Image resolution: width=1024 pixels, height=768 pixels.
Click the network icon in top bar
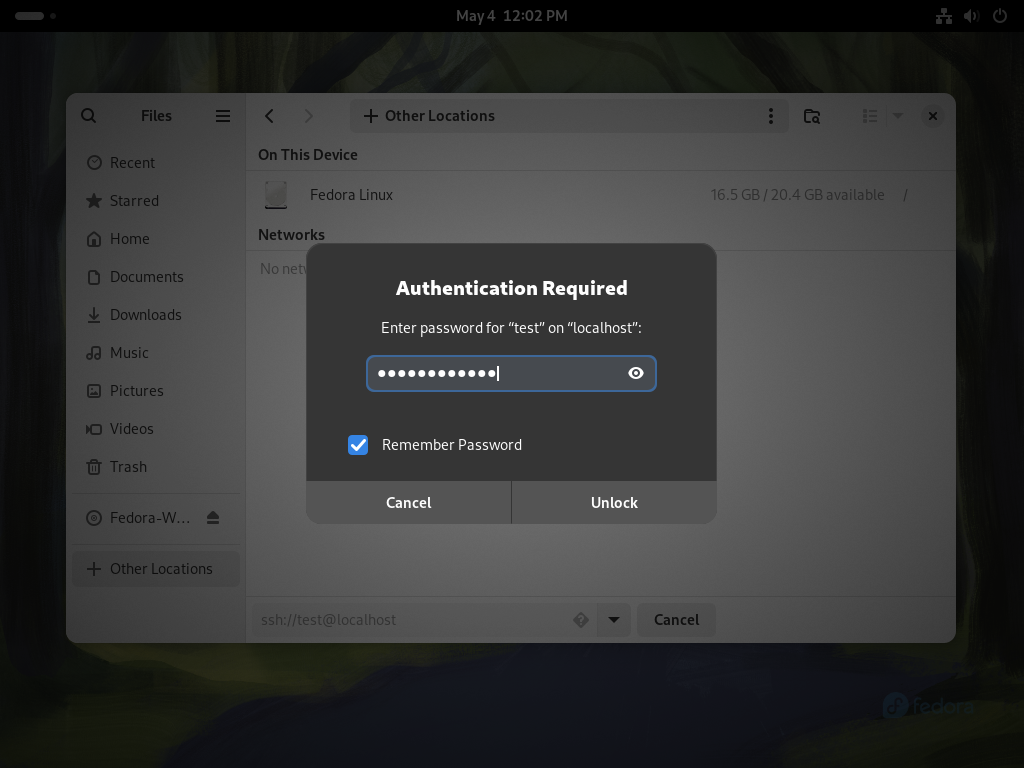point(944,16)
